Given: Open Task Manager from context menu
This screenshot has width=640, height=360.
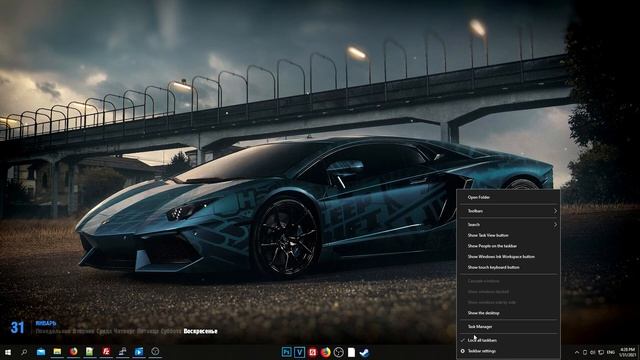Looking at the screenshot, I should coord(508,327).
